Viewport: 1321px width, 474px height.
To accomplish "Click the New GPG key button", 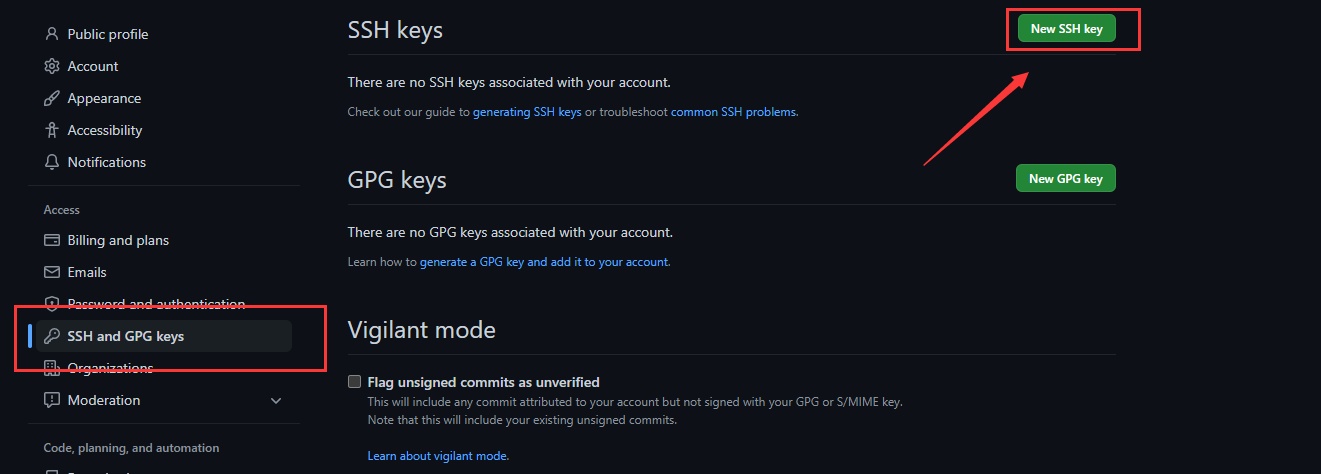I will 1065,179.
